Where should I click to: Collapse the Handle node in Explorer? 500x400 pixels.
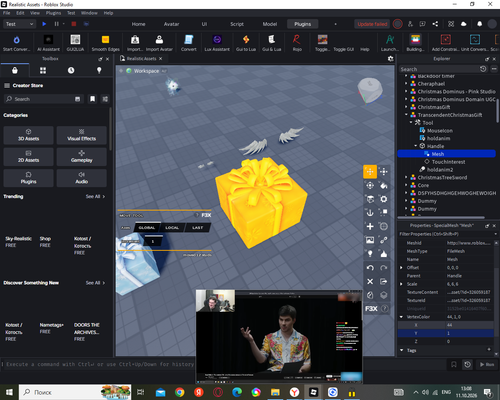[x=416, y=146]
